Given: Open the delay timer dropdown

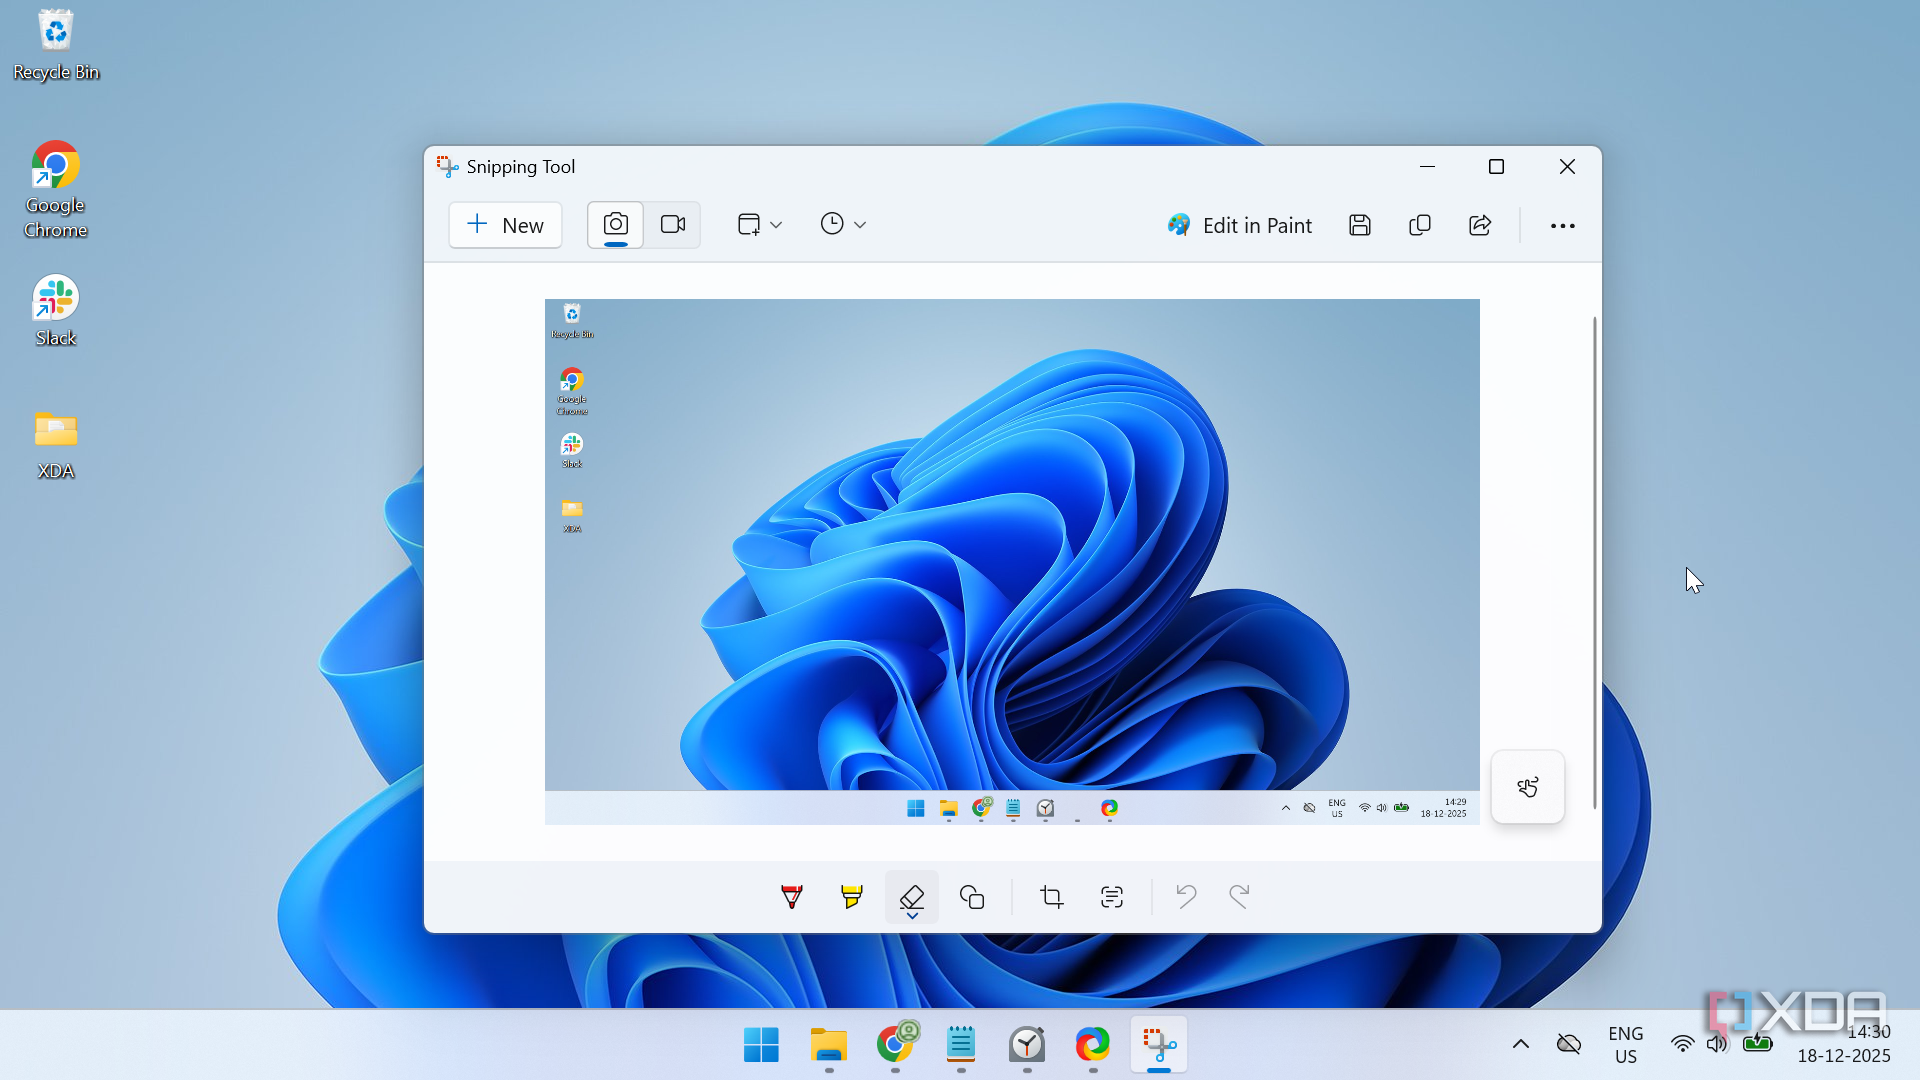Looking at the screenshot, I should 843,225.
